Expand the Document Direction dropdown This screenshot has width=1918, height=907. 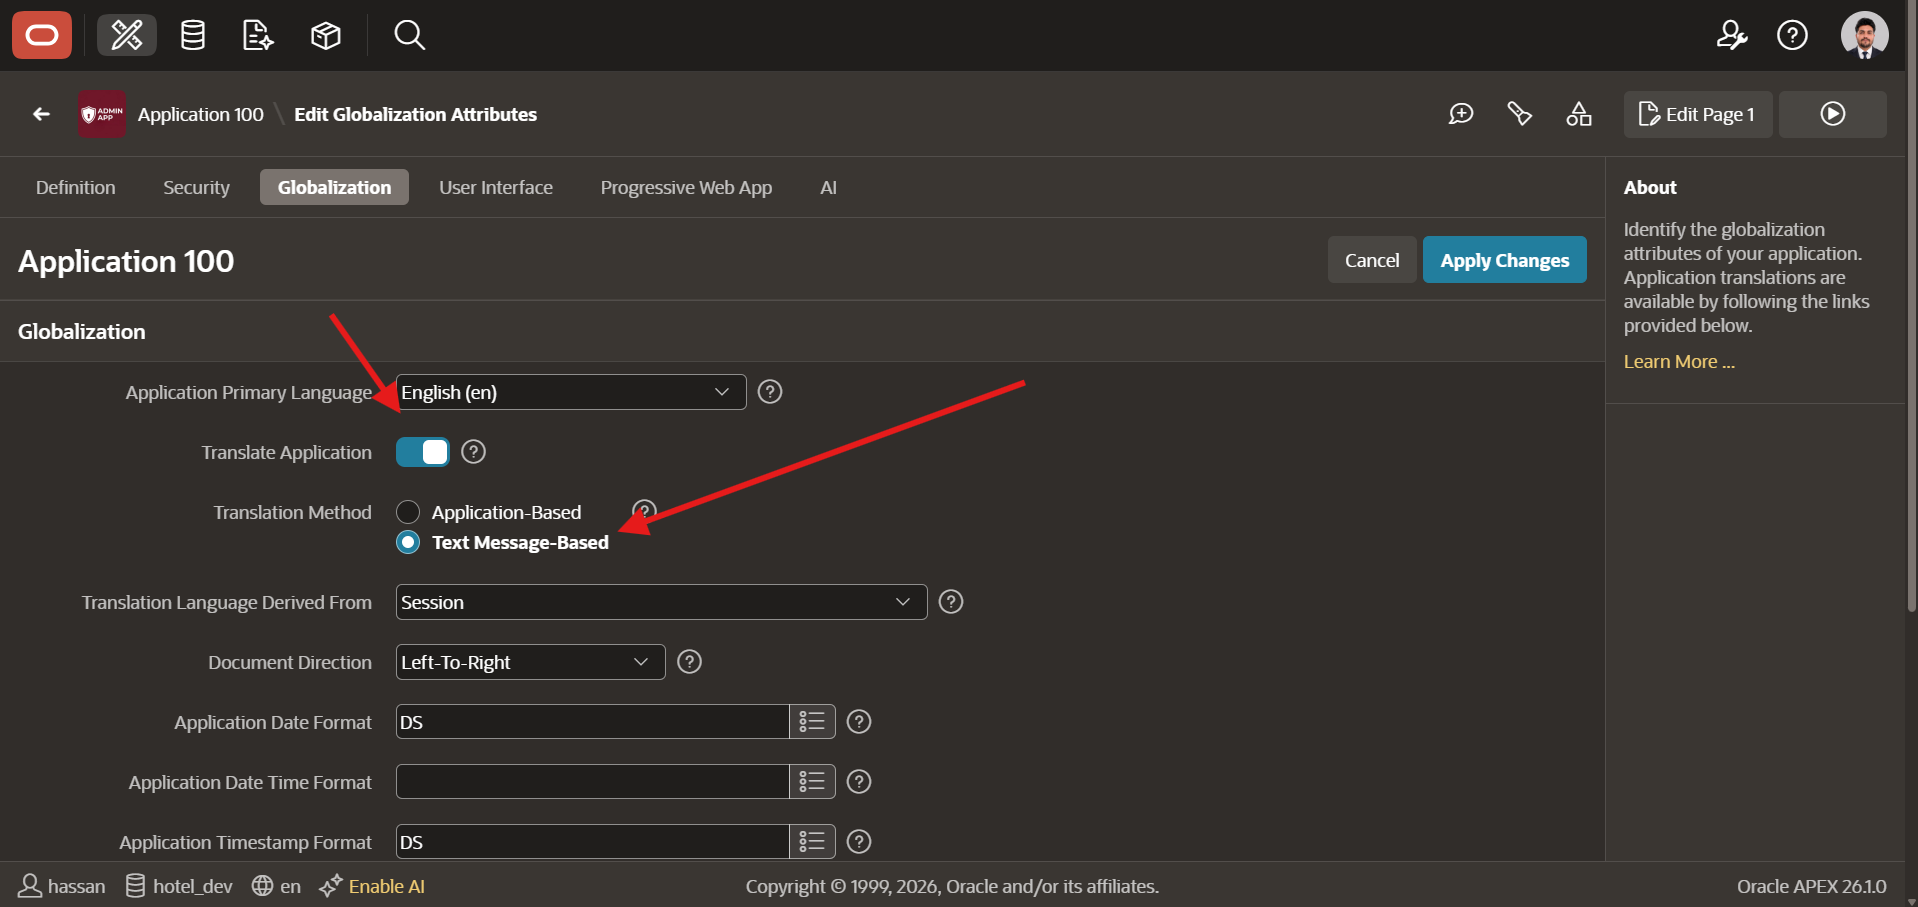tap(530, 662)
